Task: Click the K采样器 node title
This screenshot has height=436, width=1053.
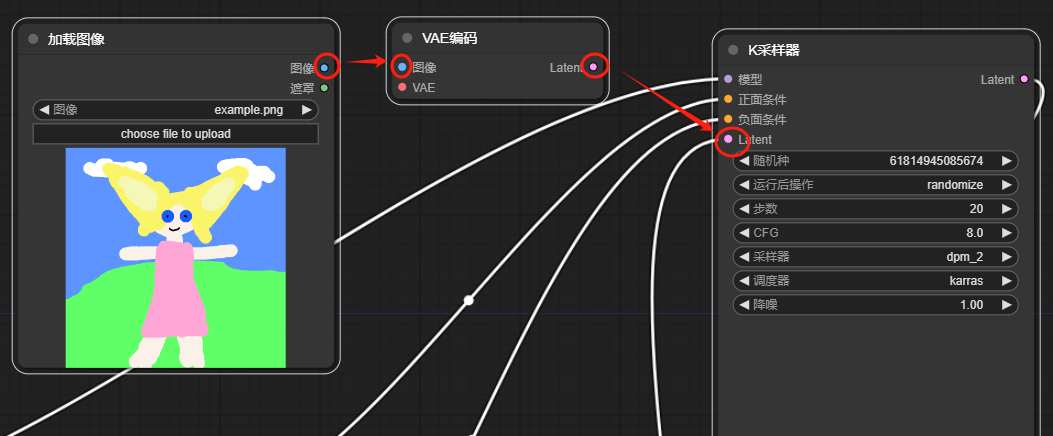Action: 774,50
